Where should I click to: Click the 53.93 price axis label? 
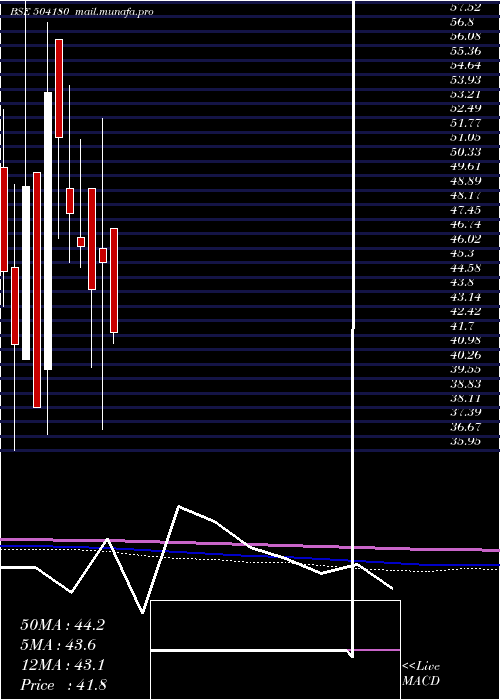pyautogui.click(x=466, y=80)
